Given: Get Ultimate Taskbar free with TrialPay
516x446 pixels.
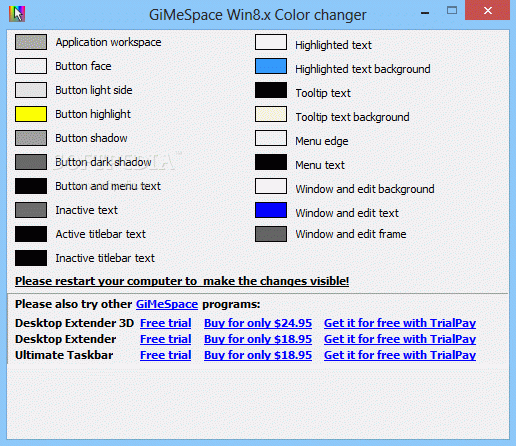Looking at the screenshot, I should (400, 355).
